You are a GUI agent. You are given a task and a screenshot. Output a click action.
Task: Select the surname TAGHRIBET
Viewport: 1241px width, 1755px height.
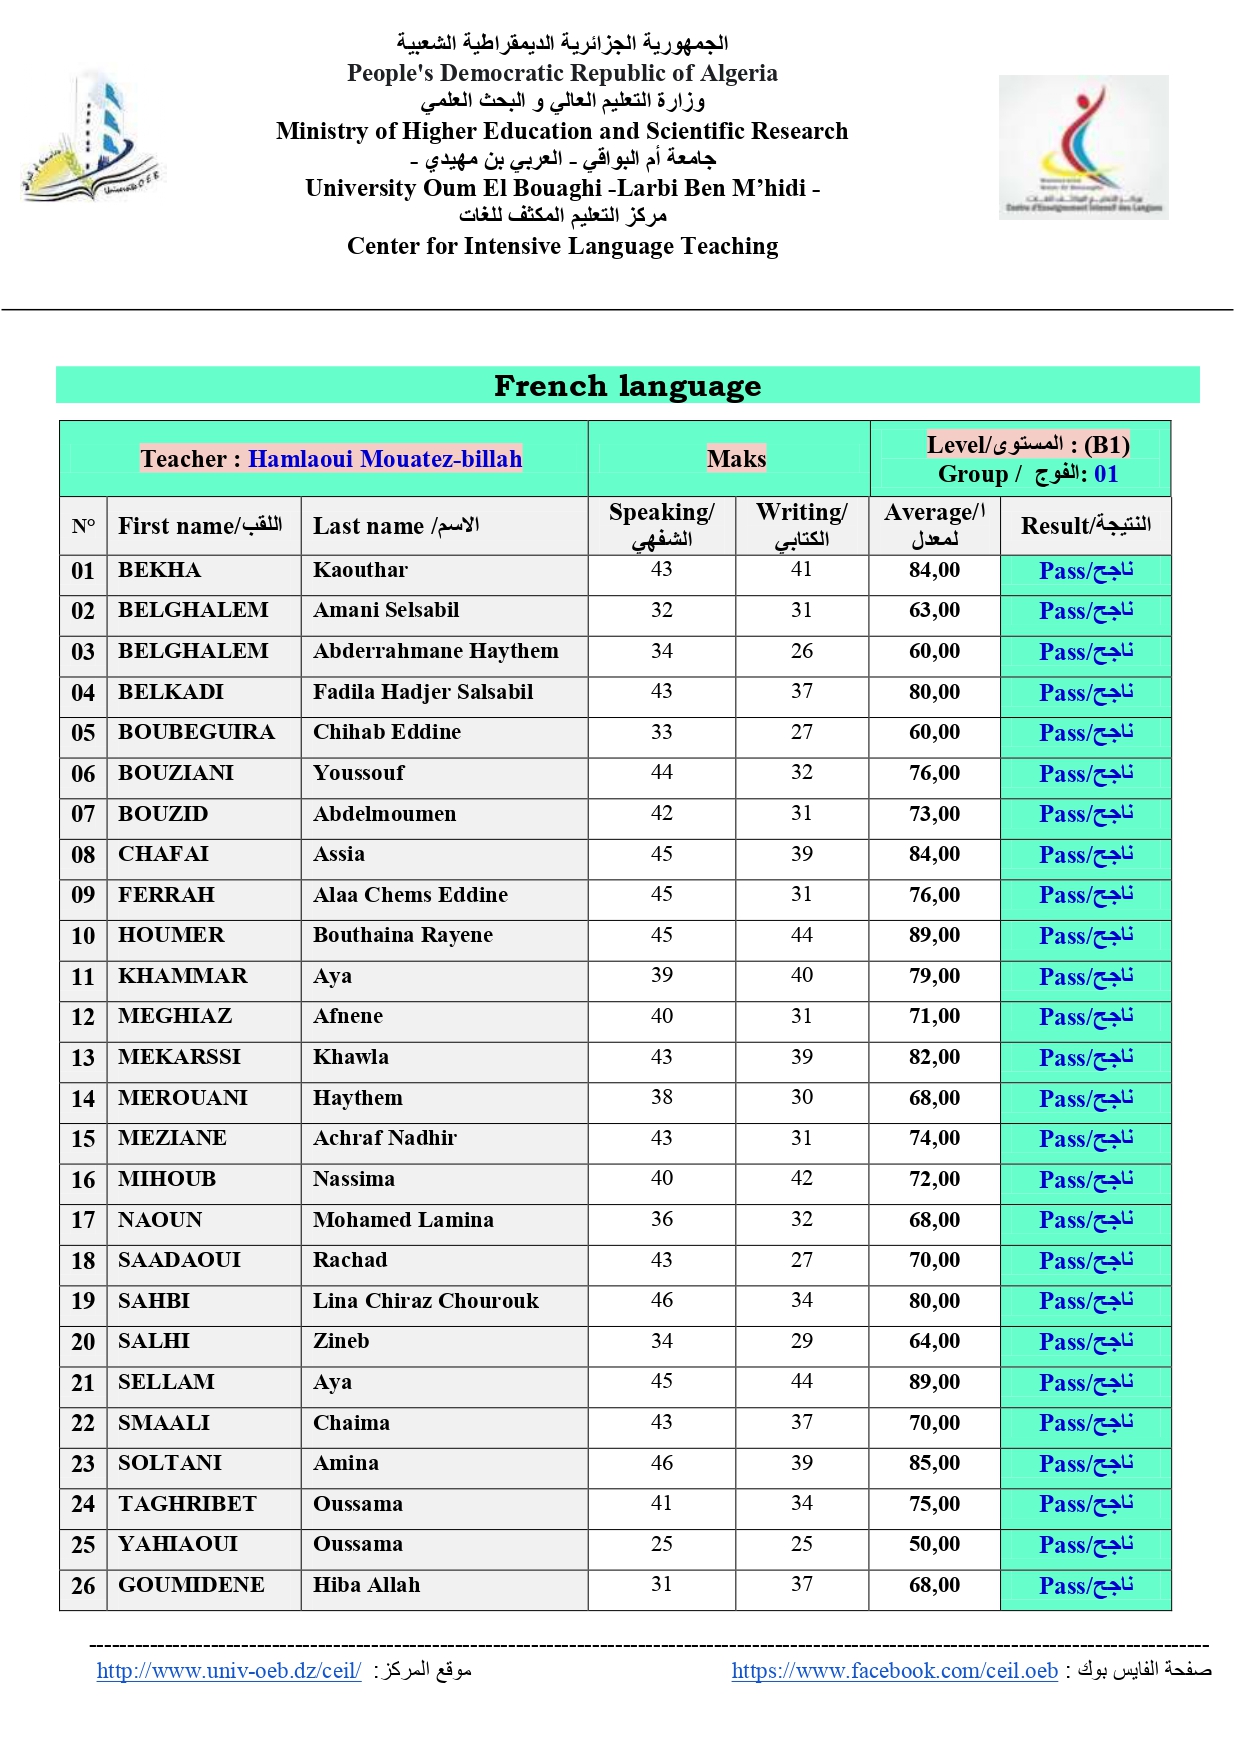click(x=187, y=1504)
